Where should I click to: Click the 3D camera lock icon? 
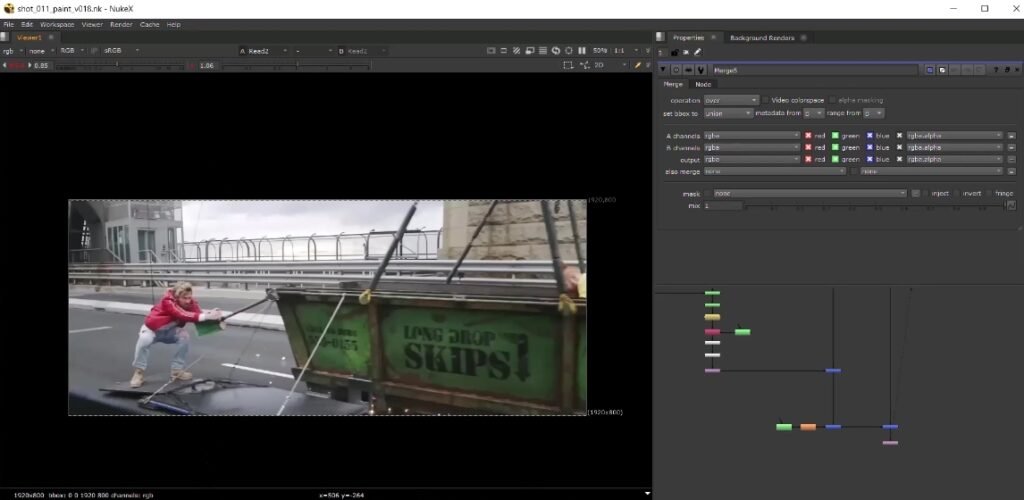click(x=584, y=65)
